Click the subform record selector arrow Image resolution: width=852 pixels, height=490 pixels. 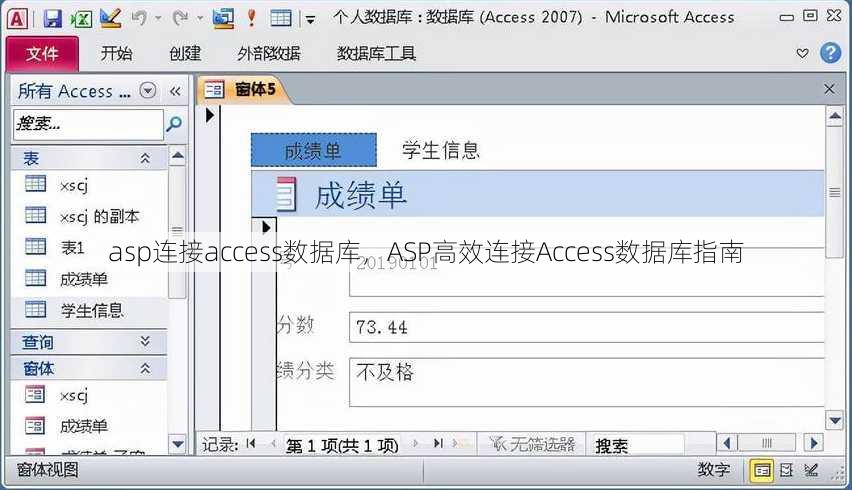pos(266,227)
